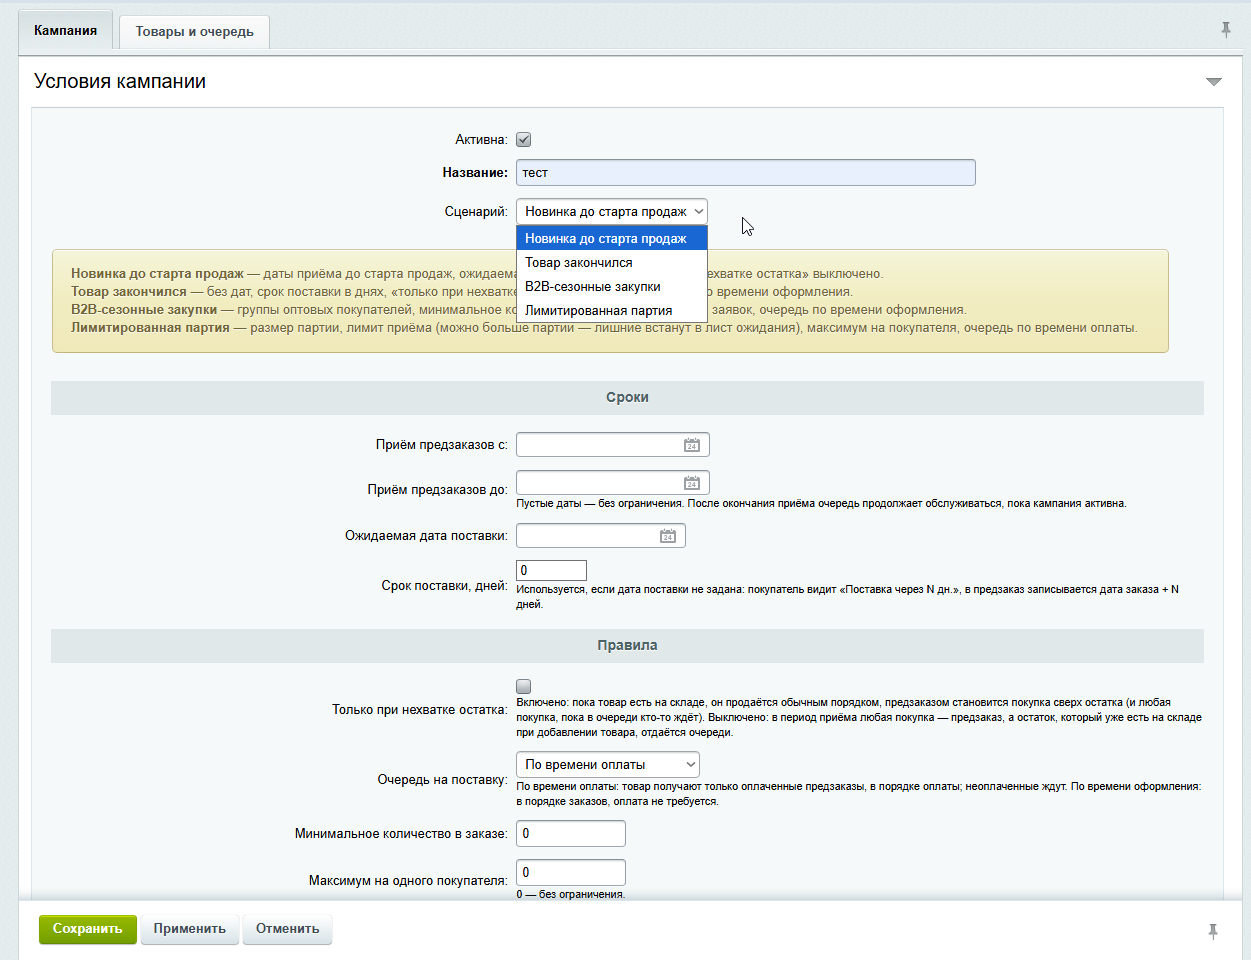The width and height of the screenshot is (1251, 960).
Task: Click the «Правила» section header
Action: [627, 646]
